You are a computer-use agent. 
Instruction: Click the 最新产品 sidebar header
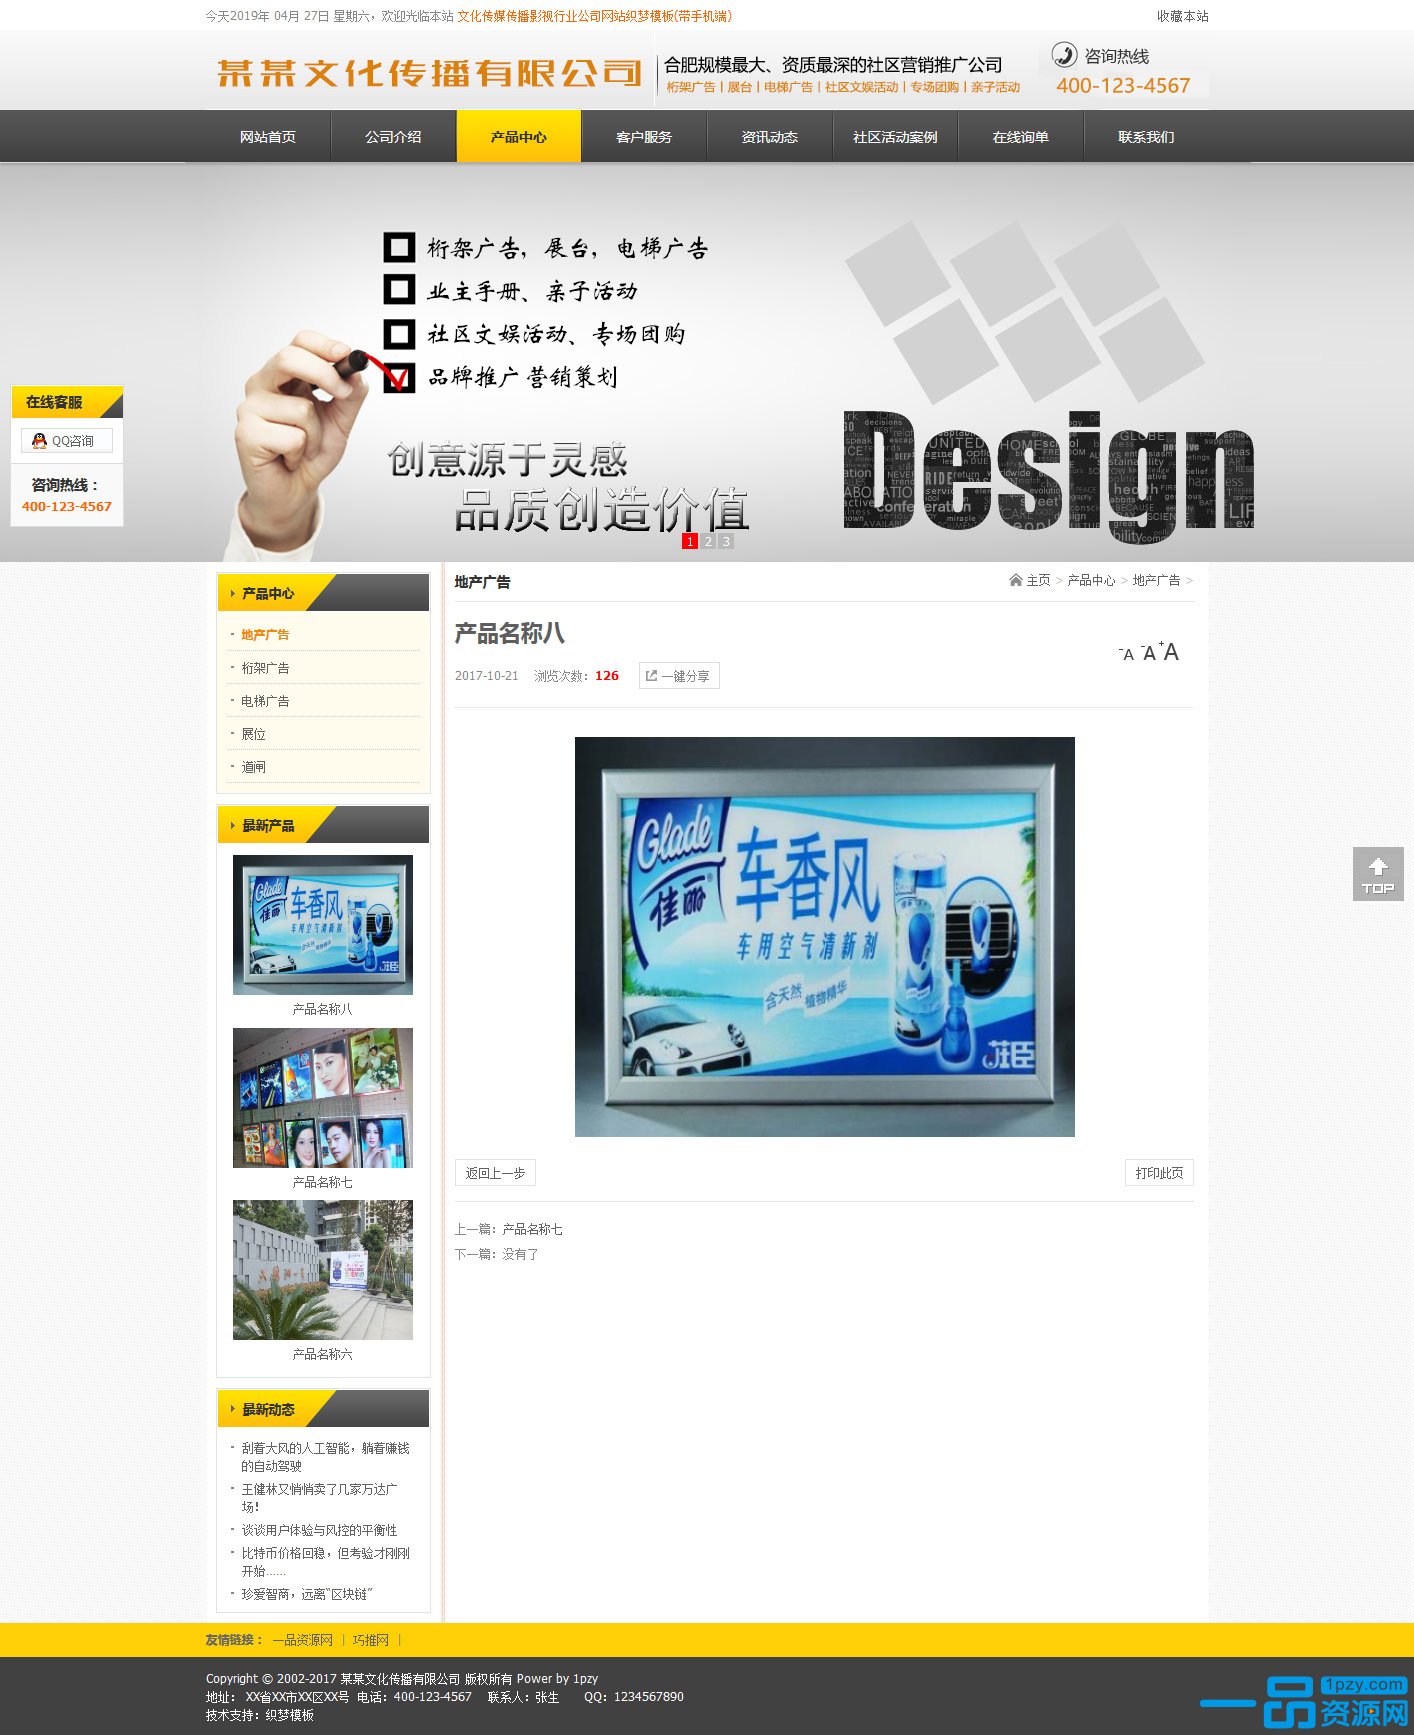pos(323,825)
